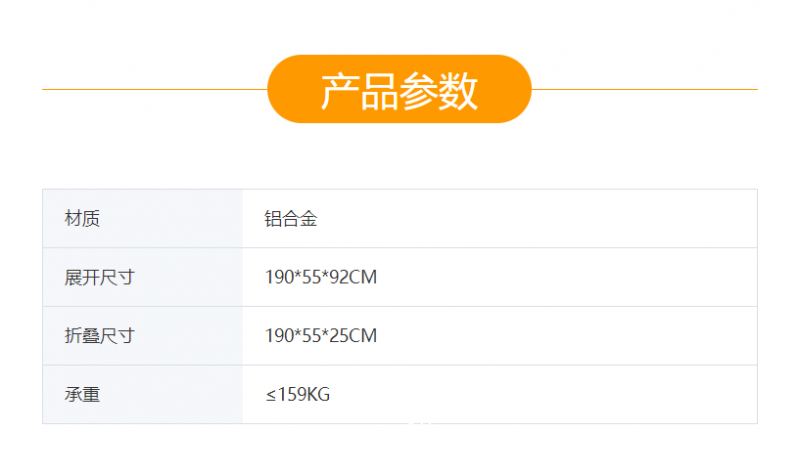The width and height of the screenshot is (800, 475).
Task: Select the ≤159KG load capacity value
Action: point(297,395)
